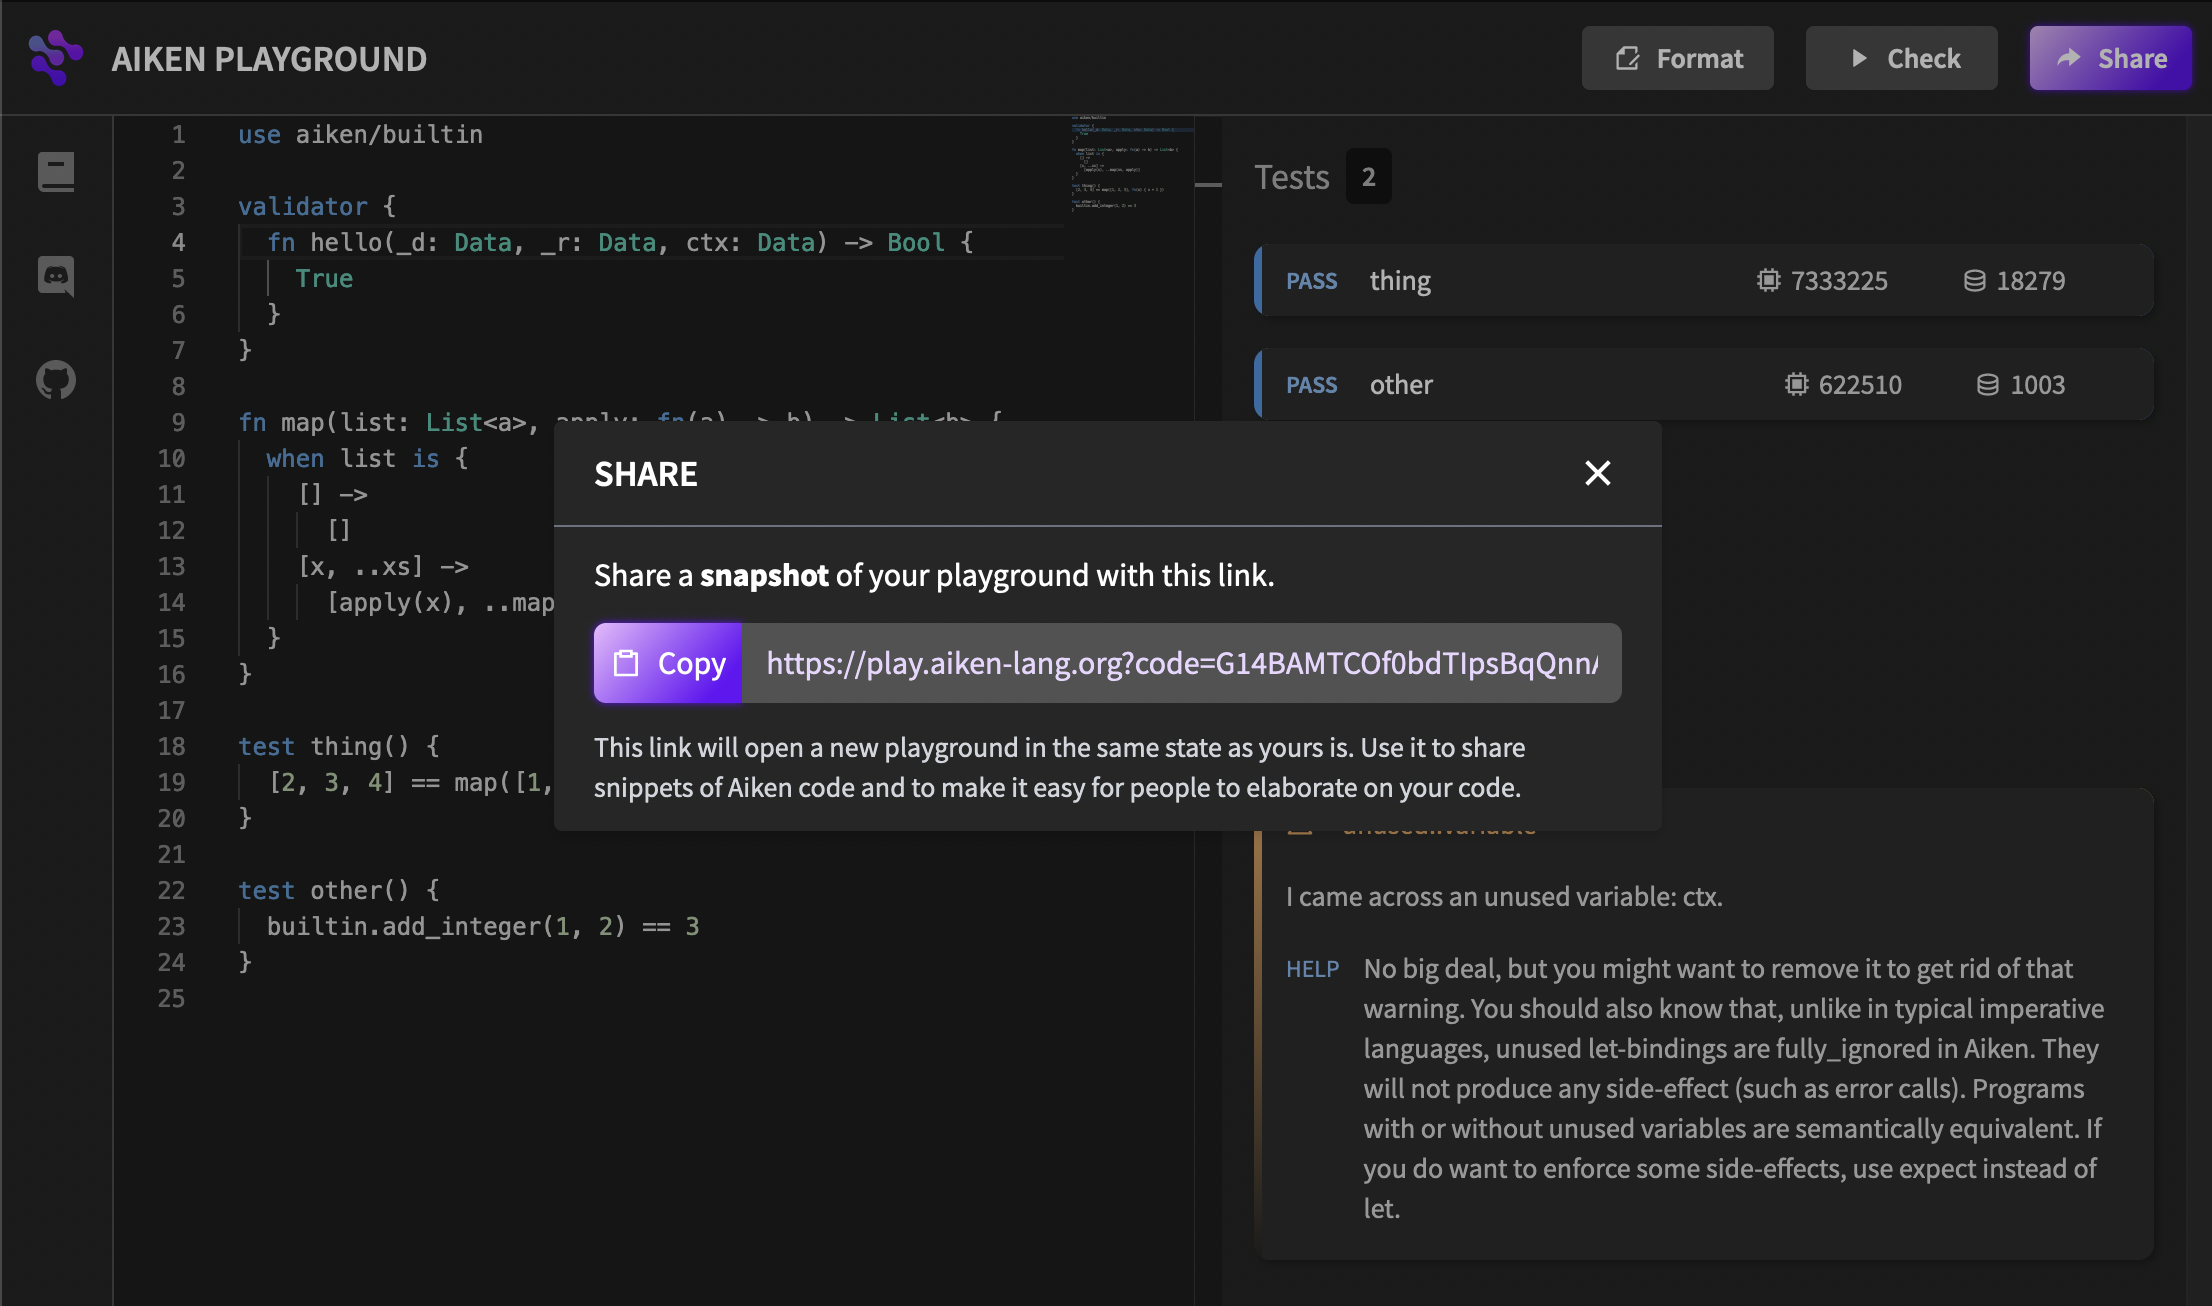The width and height of the screenshot is (2212, 1306).
Task: Click the share URL field
Action: [1180, 663]
